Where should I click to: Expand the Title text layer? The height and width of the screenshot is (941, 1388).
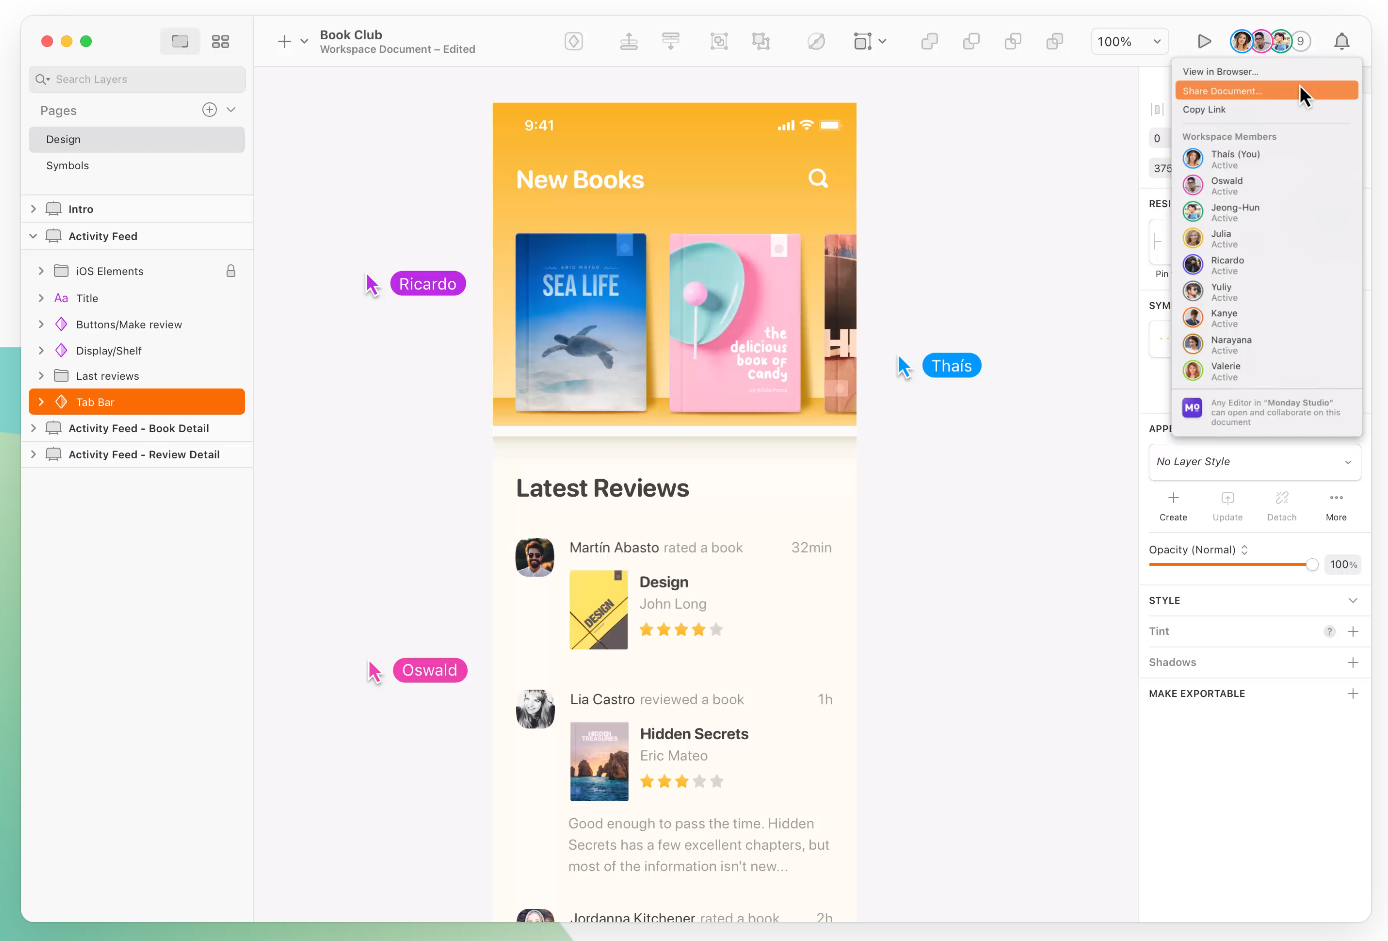tap(41, 298)
